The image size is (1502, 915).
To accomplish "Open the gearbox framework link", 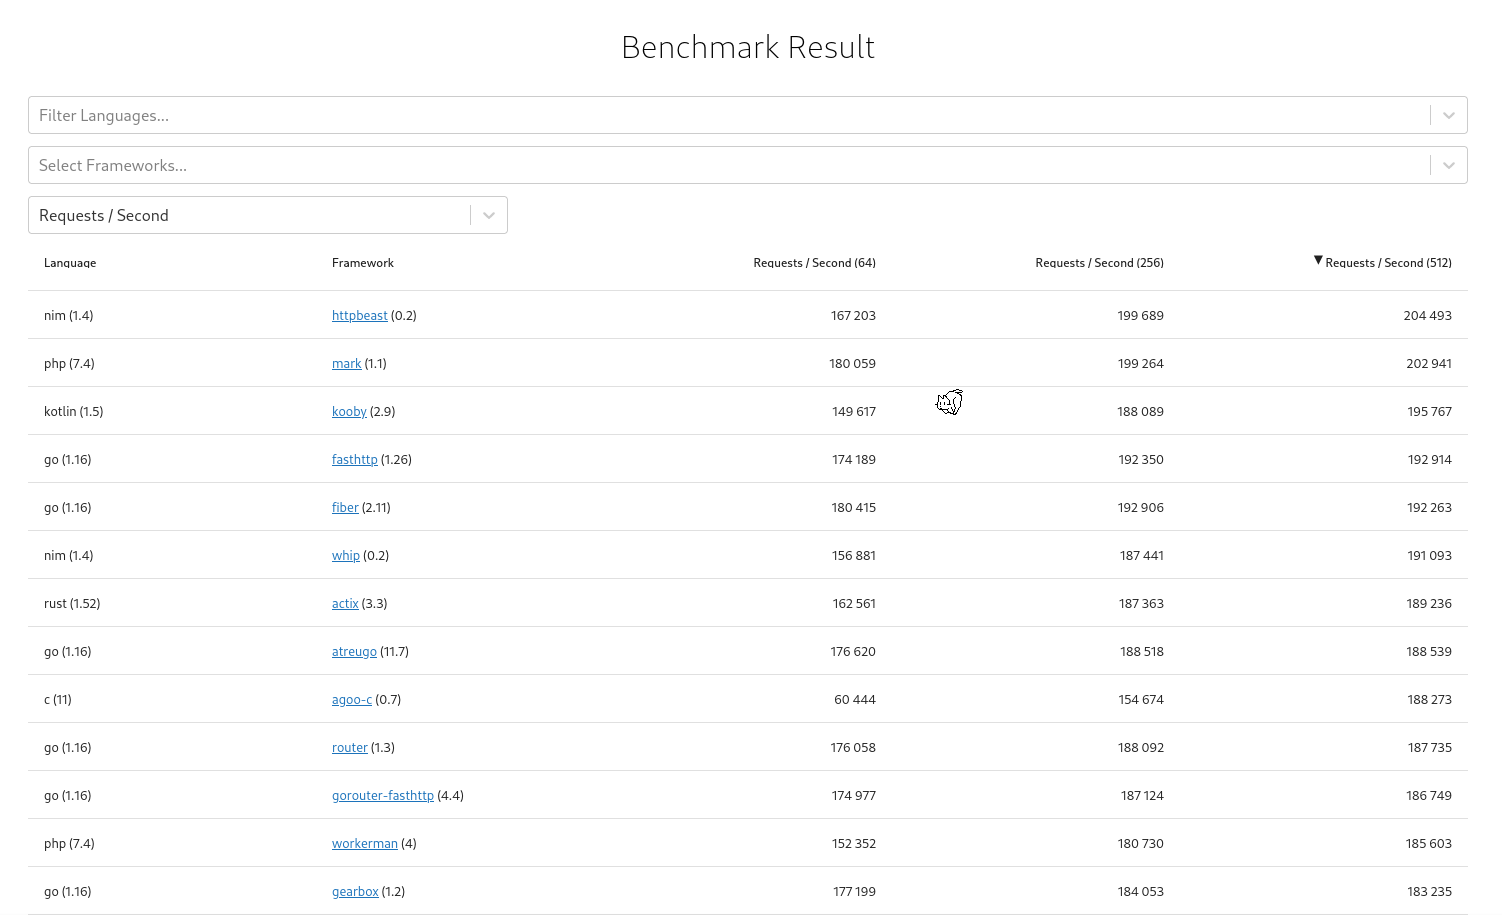I will [x=355, y=891].
